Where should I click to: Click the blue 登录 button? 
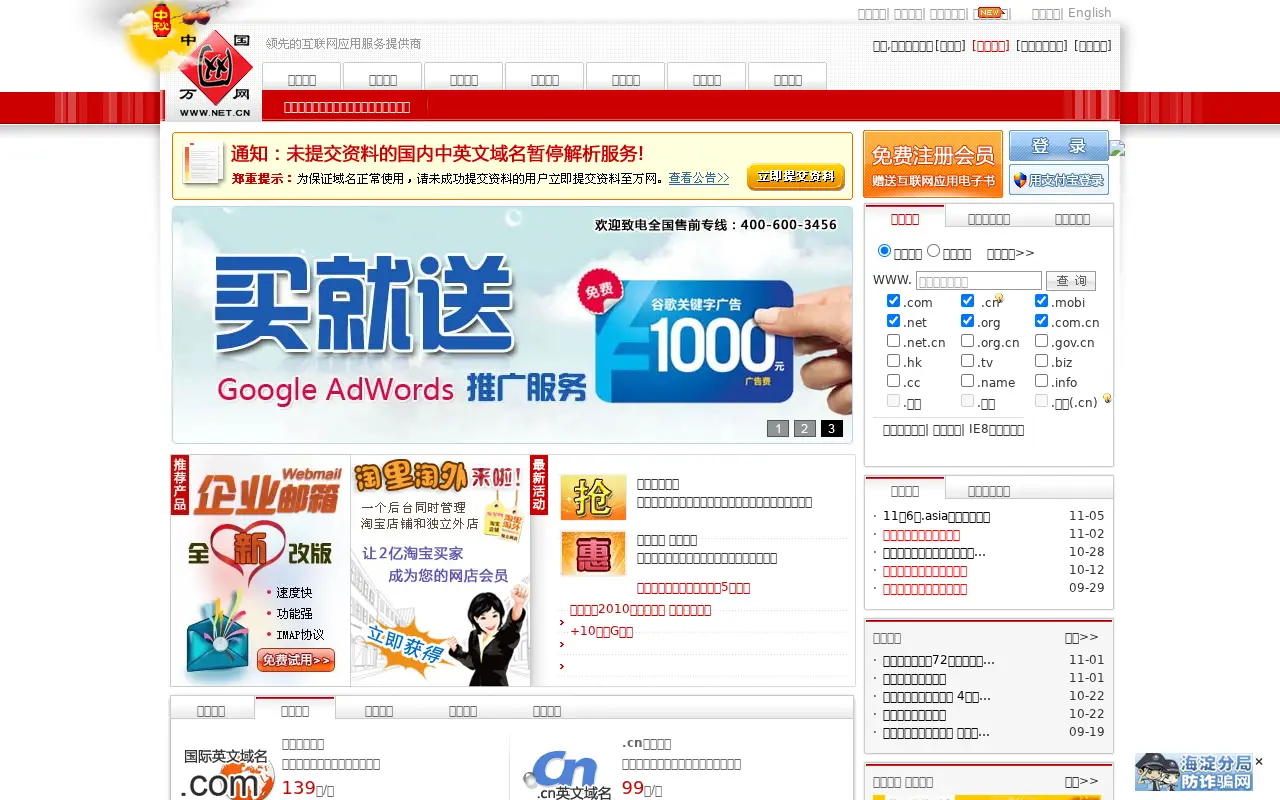pos(1058,146)
